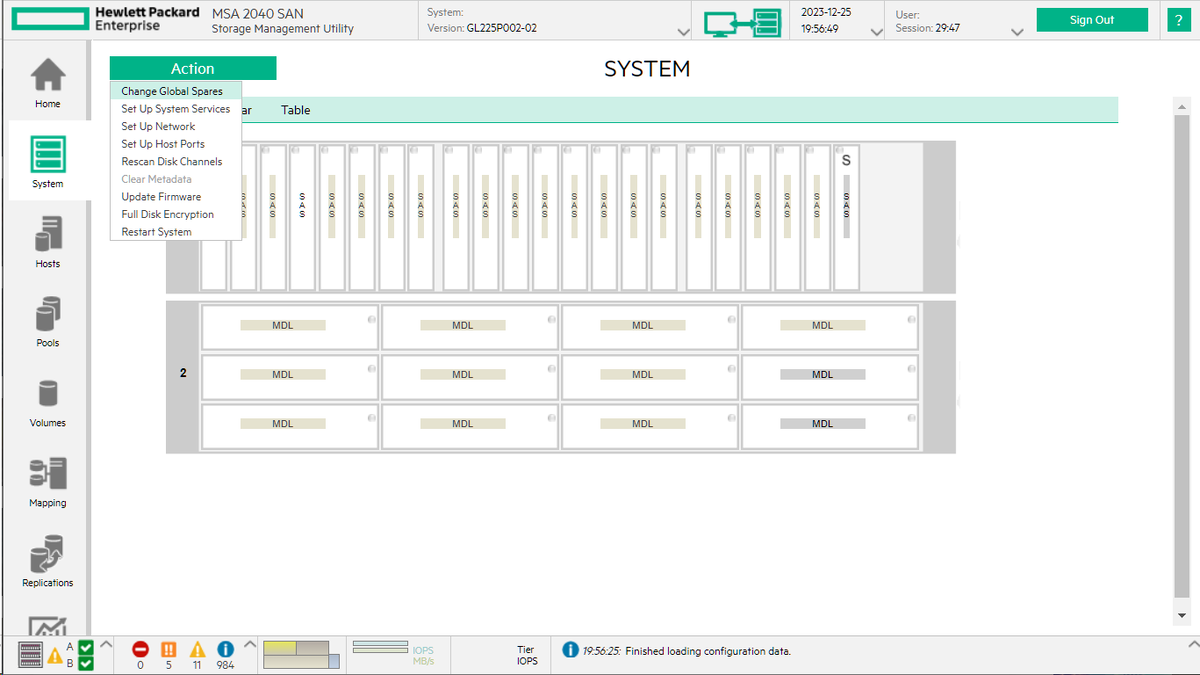Click the Session 29:47 timer text
1200x675 pixels.
click(927, 28)
